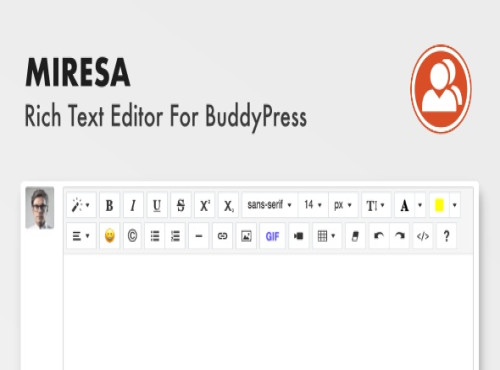
Task: Click the GIF button
Action: click(x=272, y=236)
